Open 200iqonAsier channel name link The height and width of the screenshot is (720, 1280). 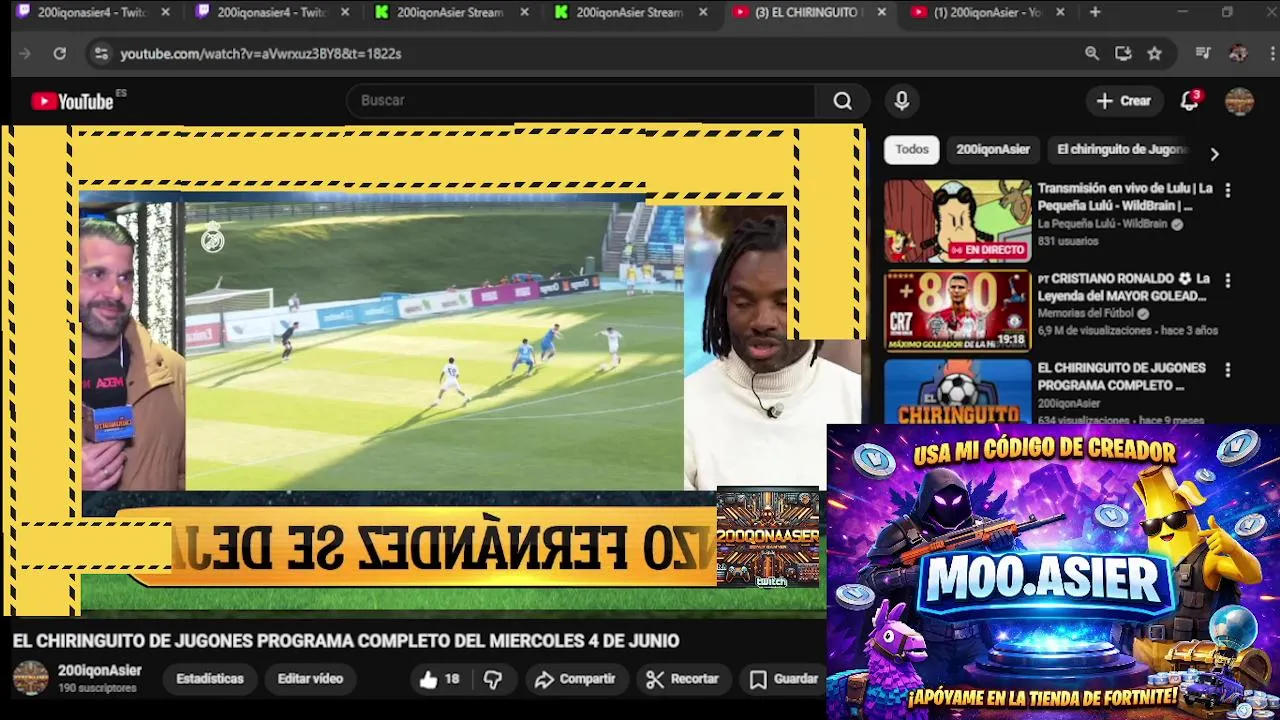pyautogui.click(x=99, y=670)
